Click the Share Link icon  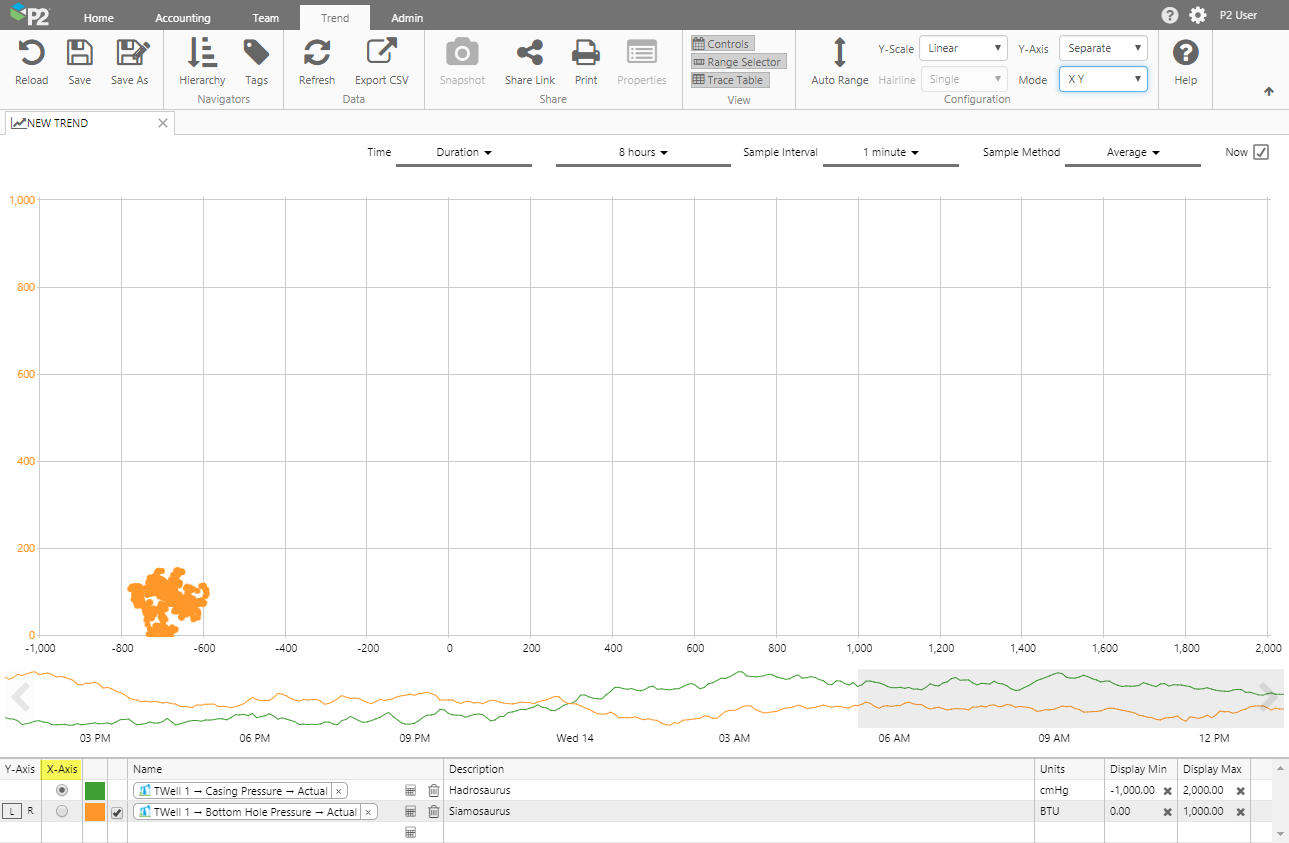tap(529, 53)
